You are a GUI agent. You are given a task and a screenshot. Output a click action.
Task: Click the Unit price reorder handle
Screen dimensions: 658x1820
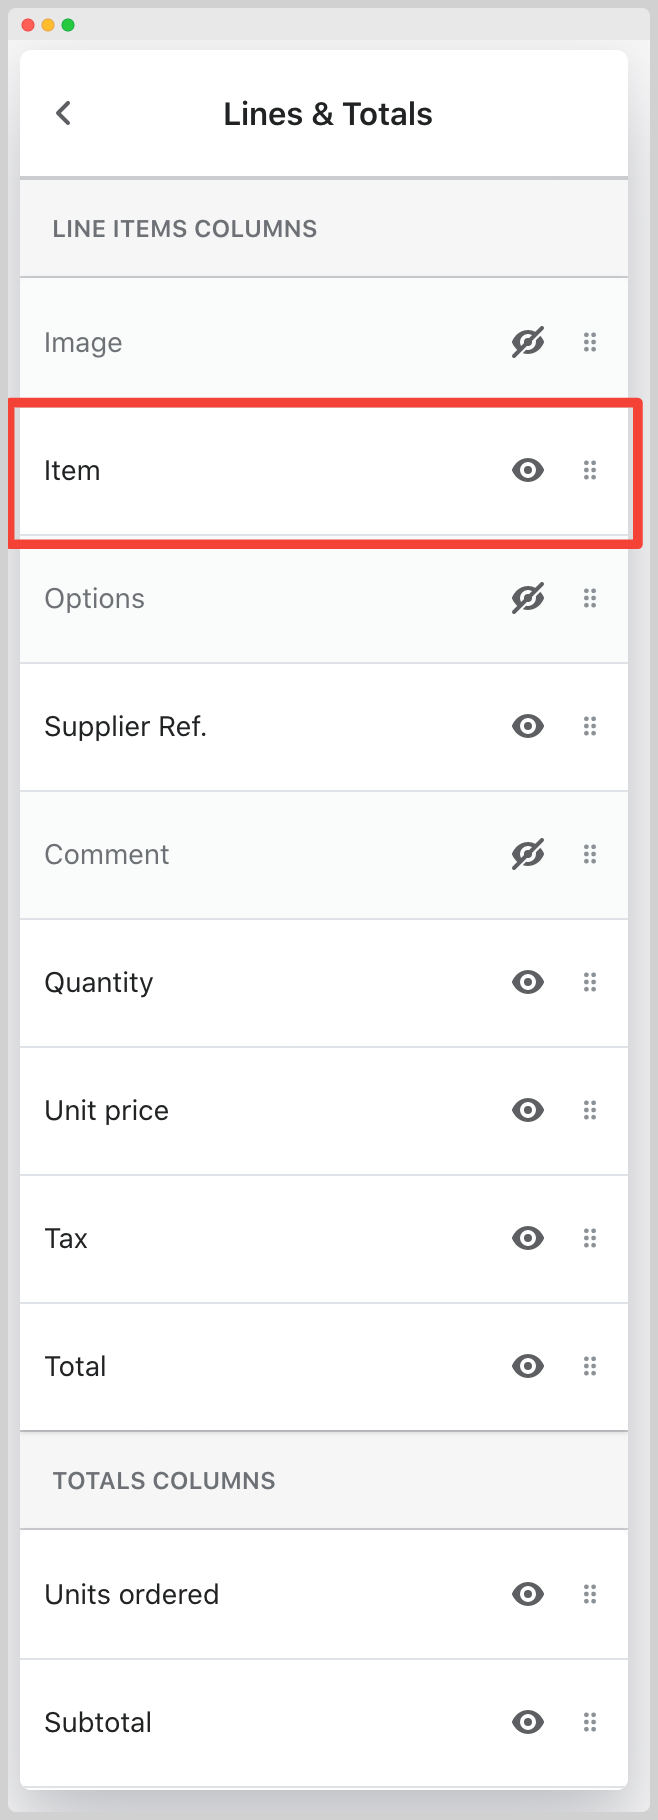590,1110
